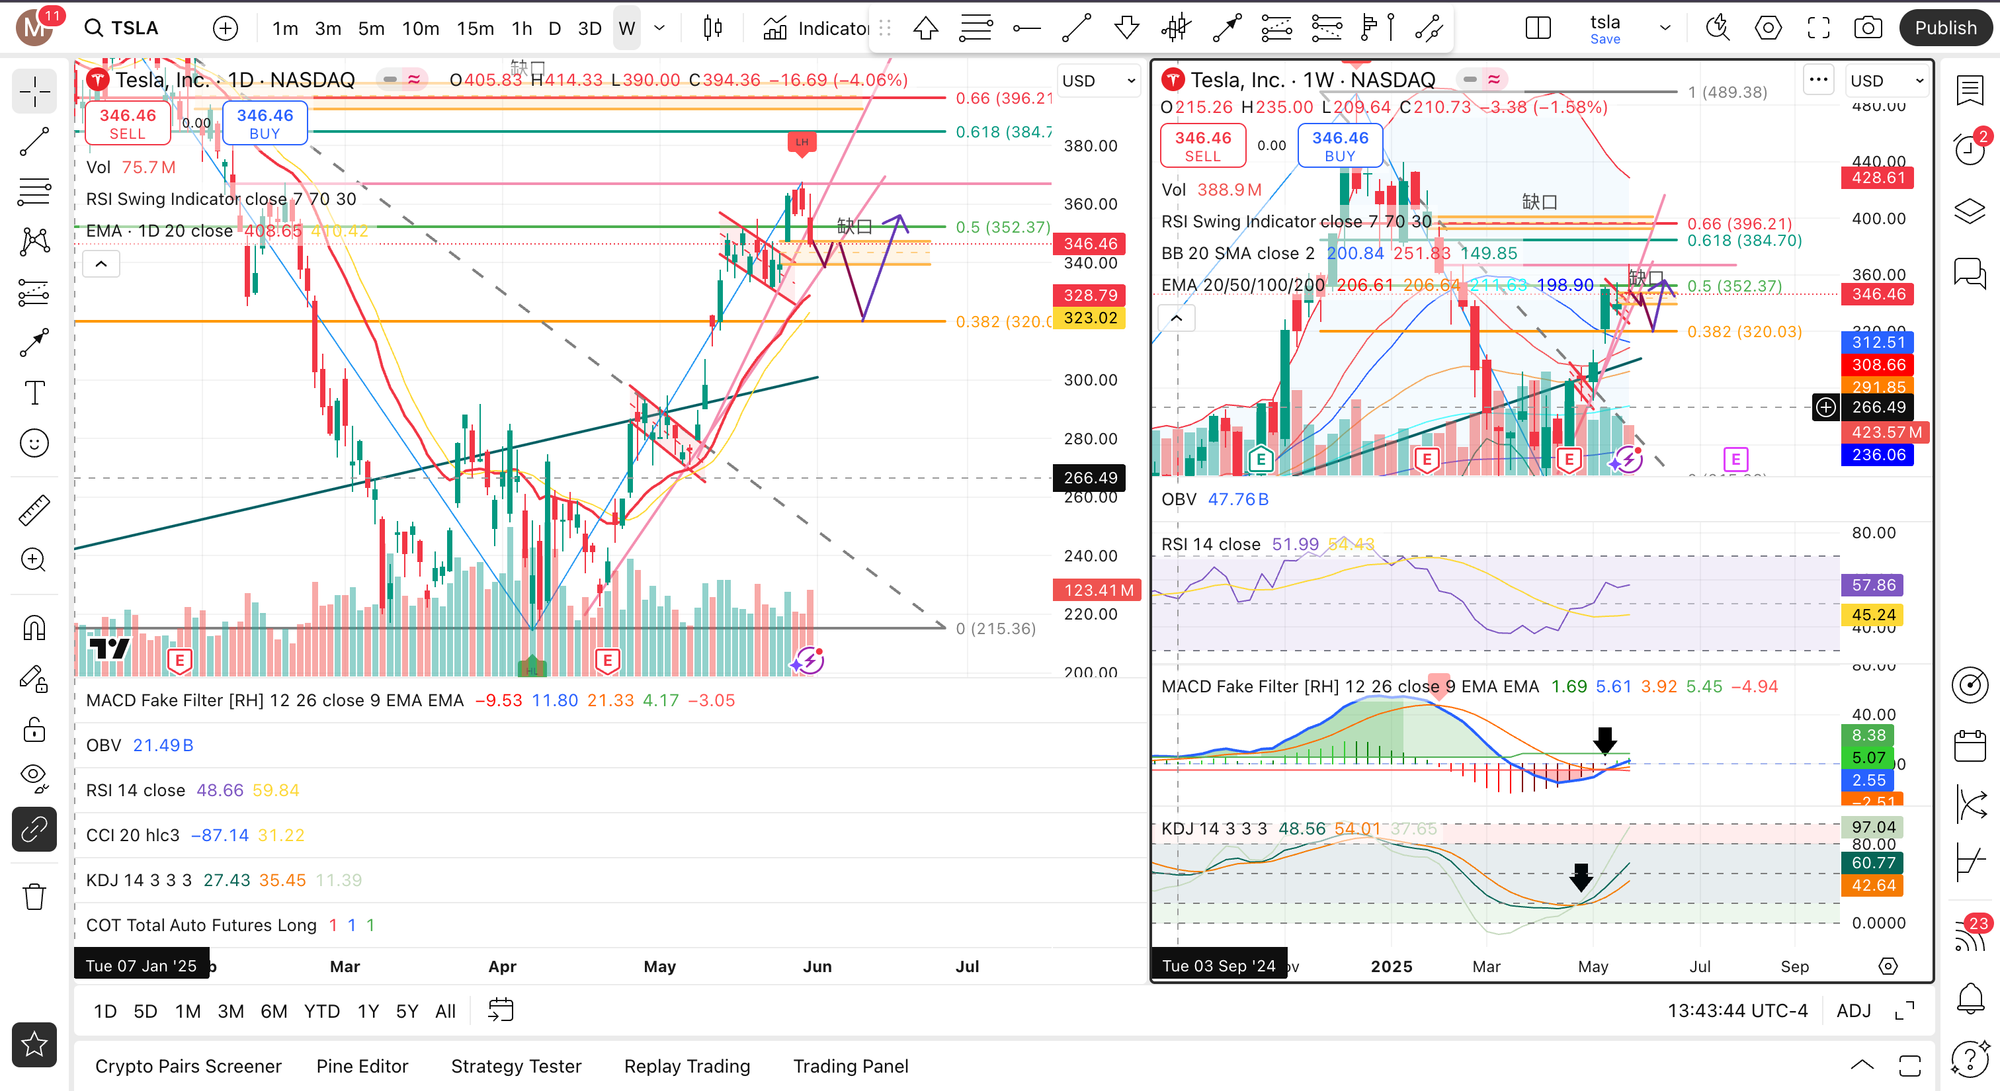Click the 13:43:44 UTC-4 timezone clock
The width and height of the screenshot is (2000, 1091).
[1737, 1011]
